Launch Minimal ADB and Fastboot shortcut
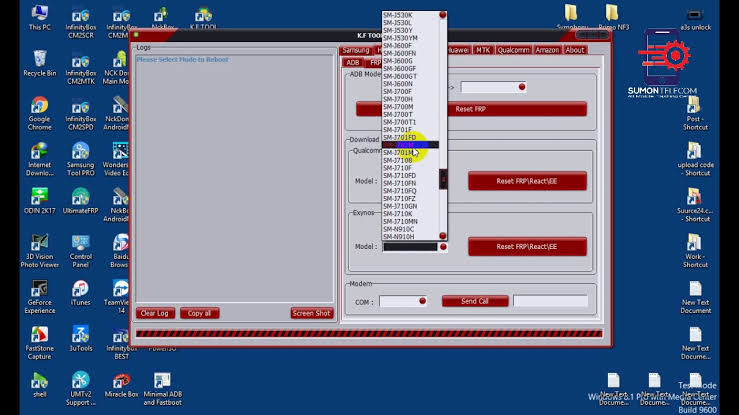Image resolution: width=739 pixels, height=415 pixels. 163,389
